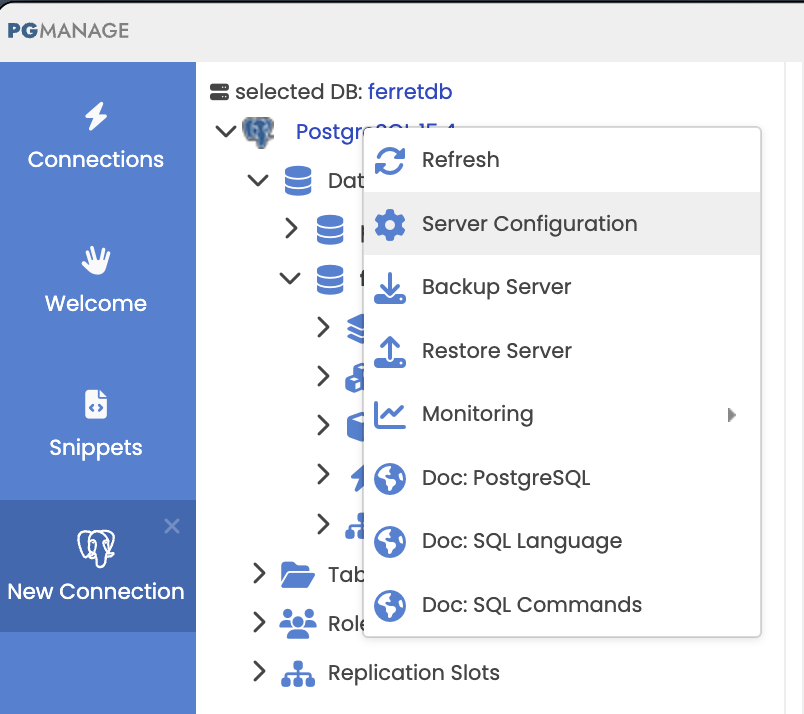Click the globe icon beside Doc: PostgreSQL

pos(390,478)
